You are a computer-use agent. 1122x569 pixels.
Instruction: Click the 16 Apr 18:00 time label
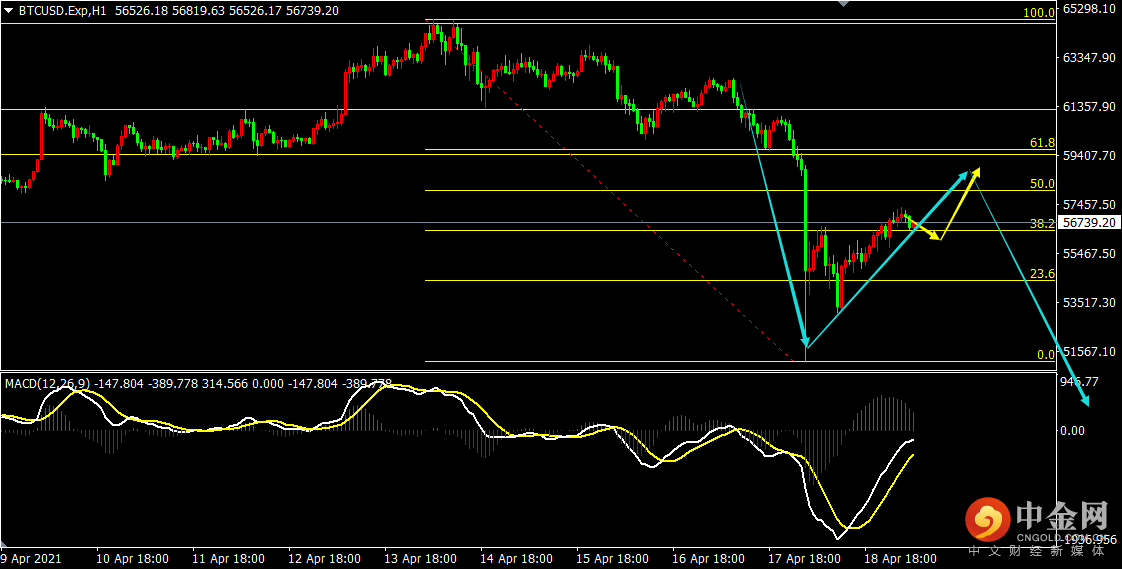pos(708,558)
